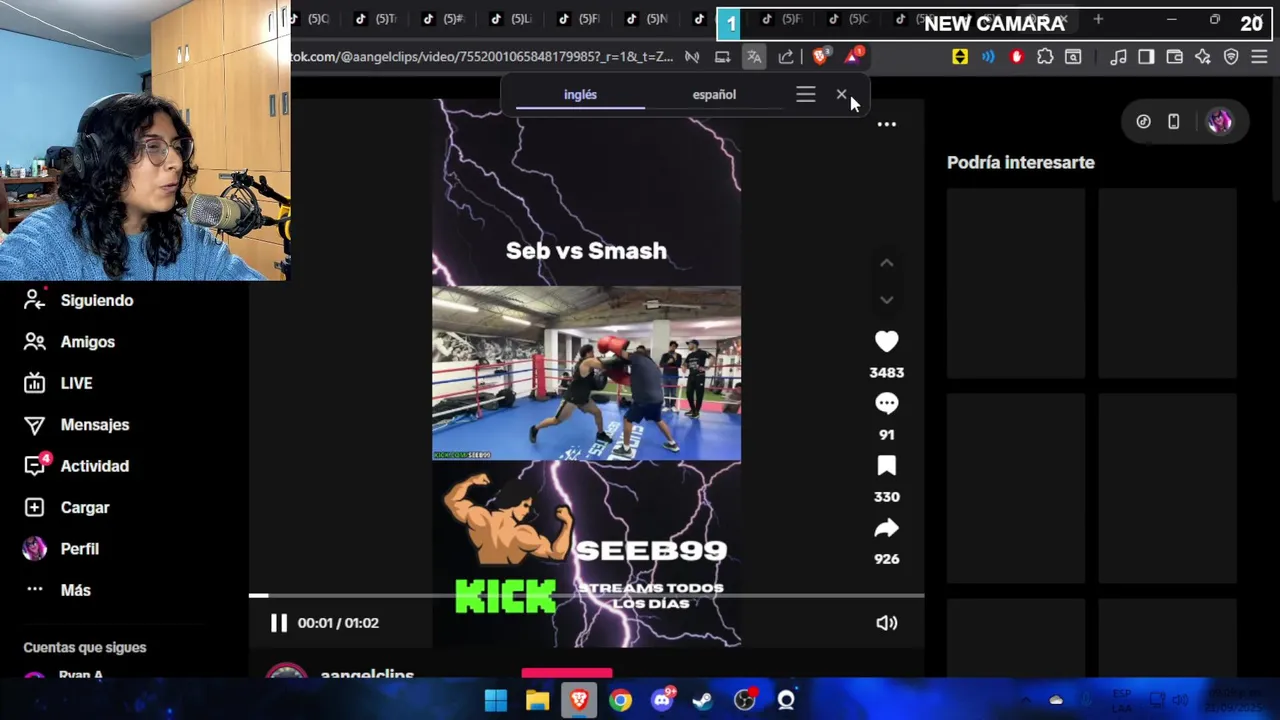
Task: Open File Explorer from the taskbar
Action: [537, 700]
